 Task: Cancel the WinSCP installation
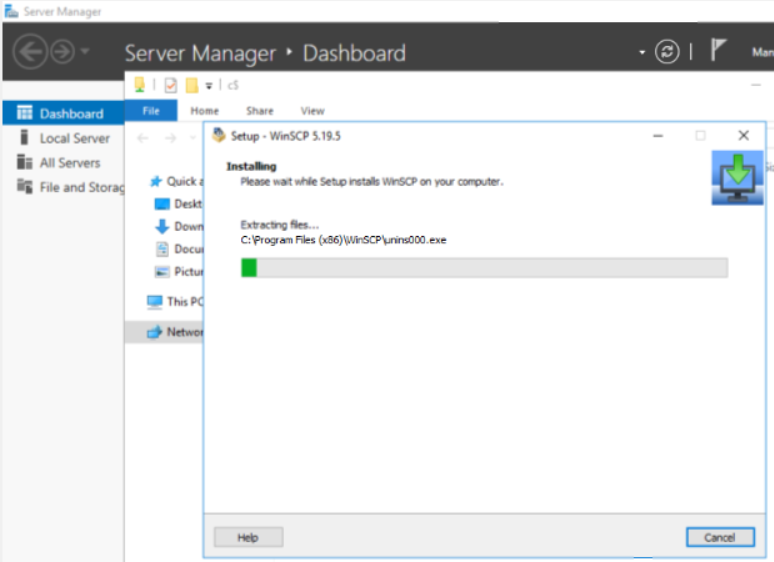(720, 537)
